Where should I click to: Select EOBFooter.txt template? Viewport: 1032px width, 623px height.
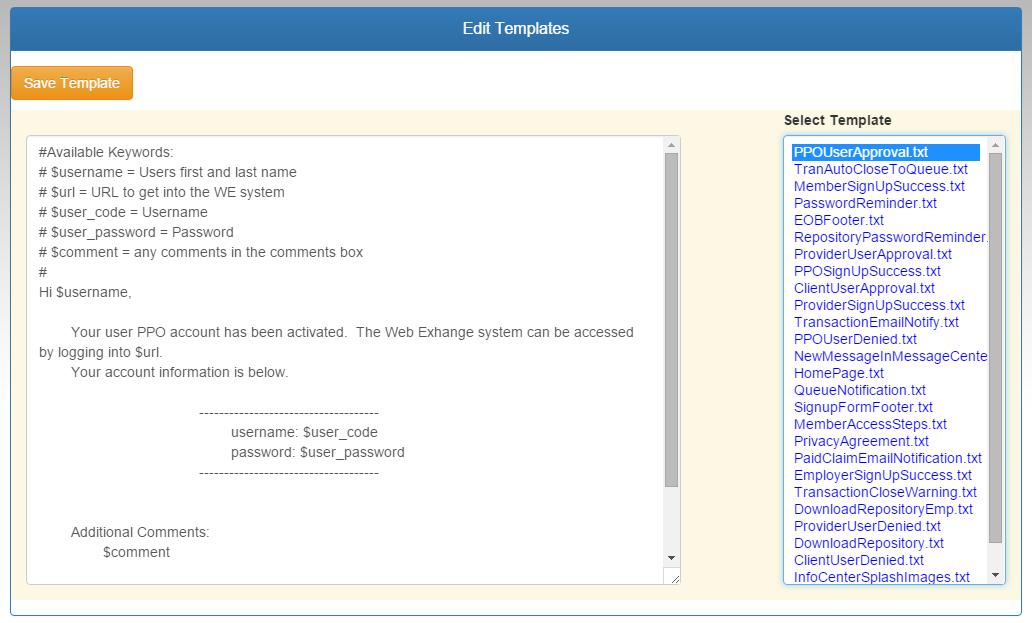[838, 220]
